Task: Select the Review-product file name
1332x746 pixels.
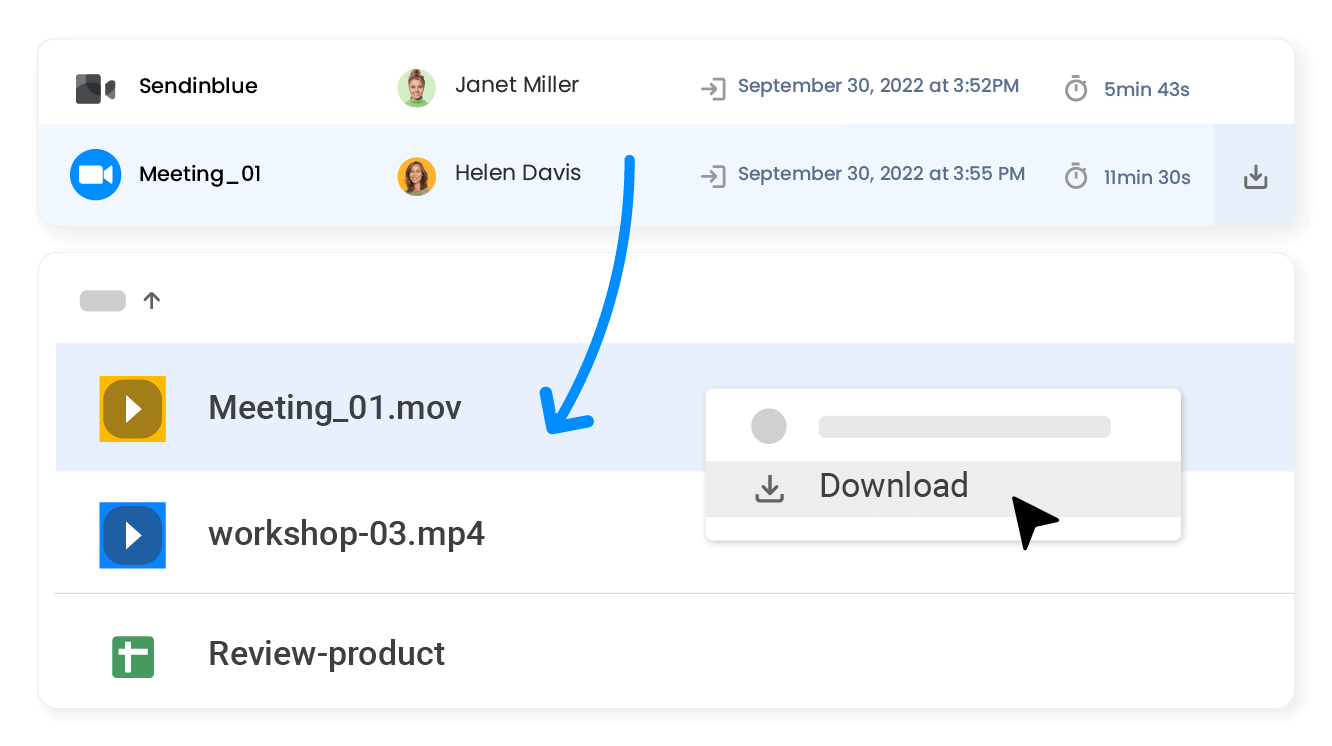Action: click(x=325, y=655)
